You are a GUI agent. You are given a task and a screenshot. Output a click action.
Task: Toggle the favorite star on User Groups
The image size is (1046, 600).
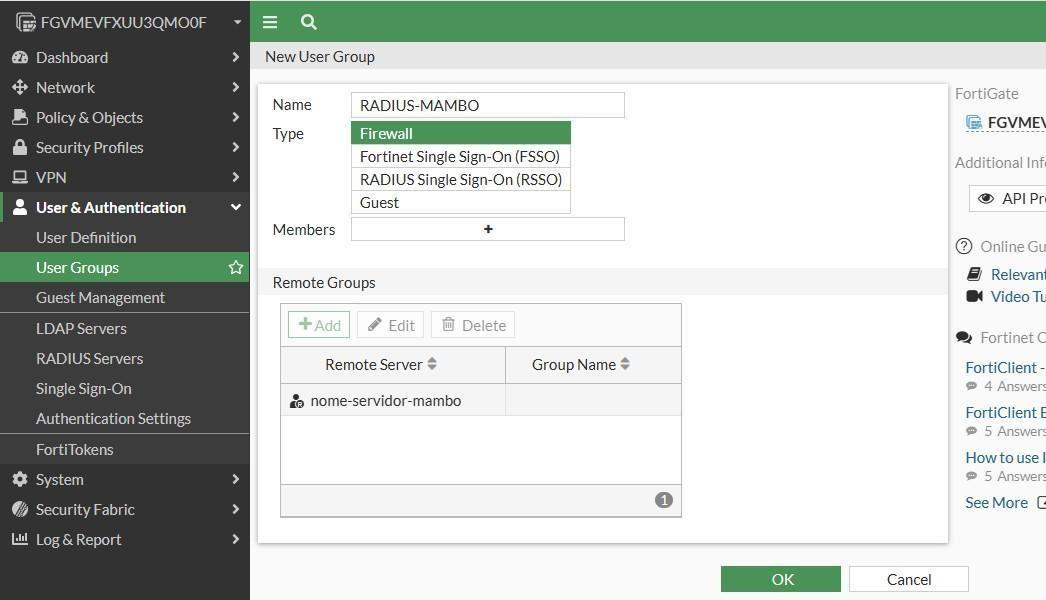(x=235, y=268)
